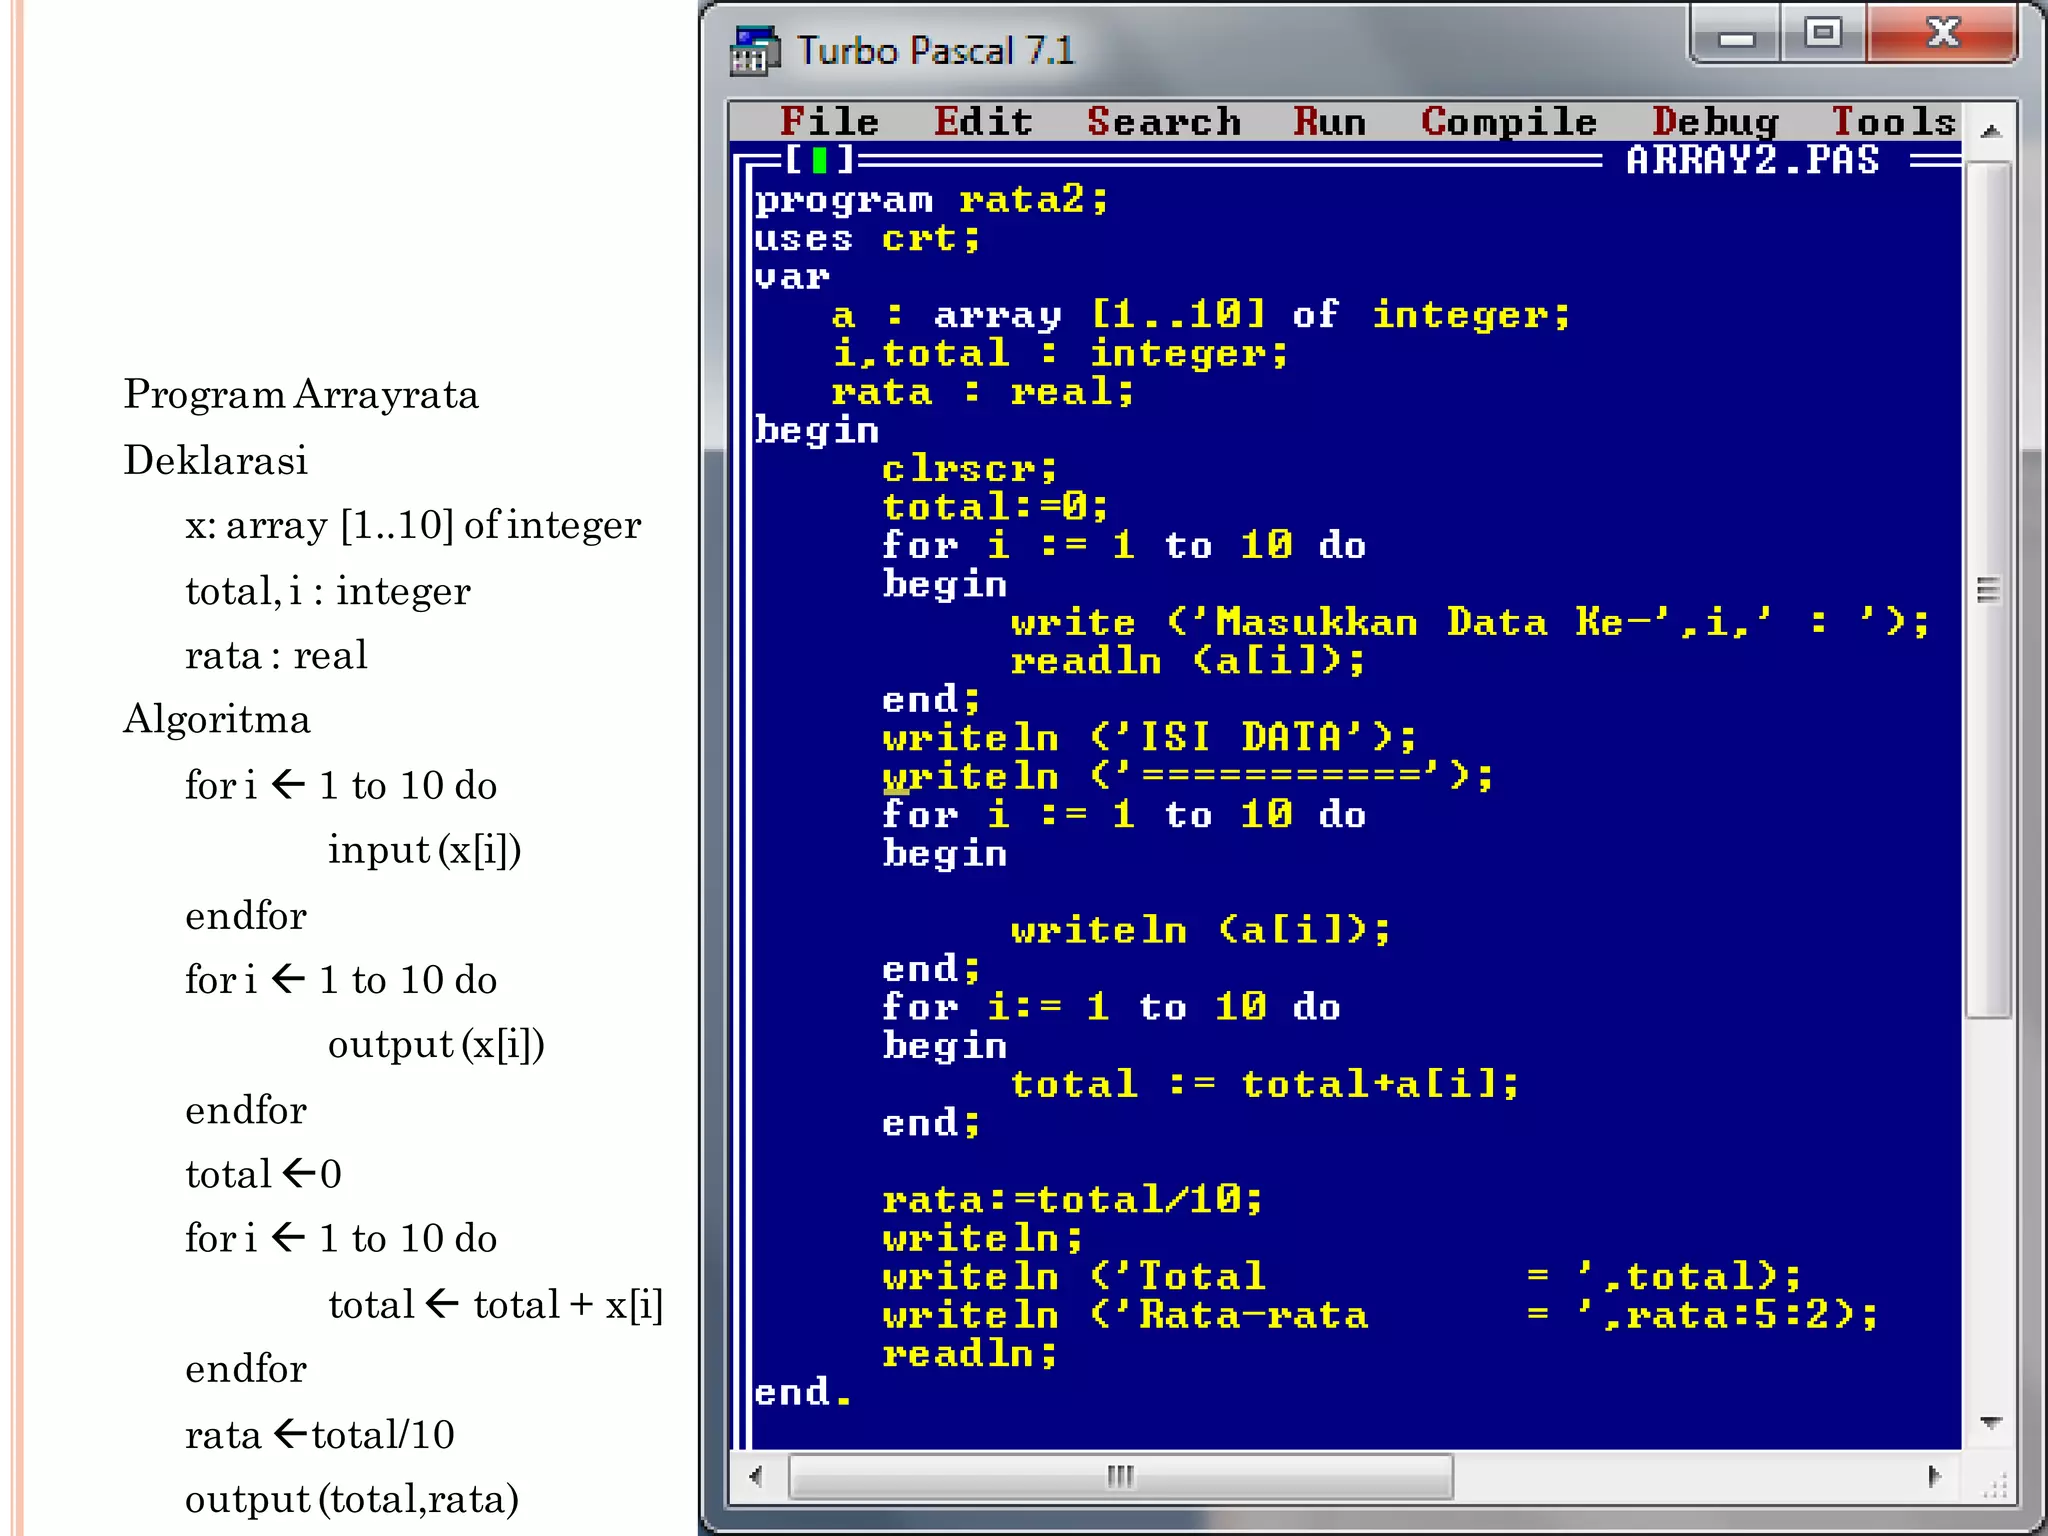Click the 'Algoritma' text on the slide
2048x1536 pixels.
pos(217,720)
